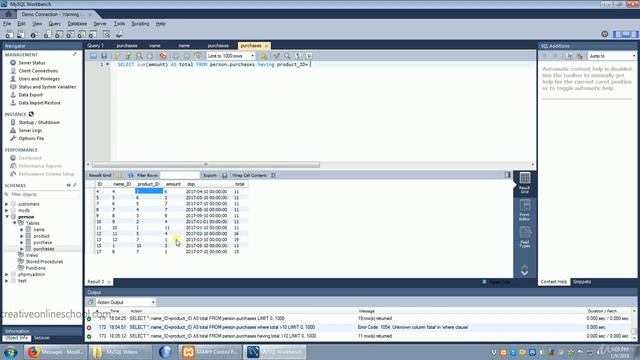Select the Result 3 tab
The width and height of the screenshot is (640, 360).
coord(96,282)
